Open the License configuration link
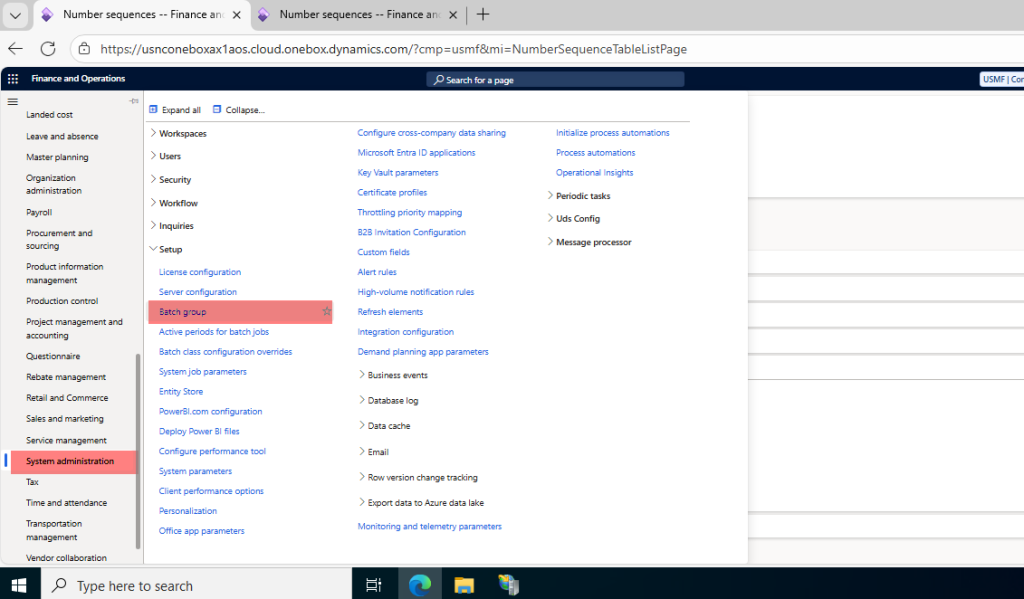 200,272
